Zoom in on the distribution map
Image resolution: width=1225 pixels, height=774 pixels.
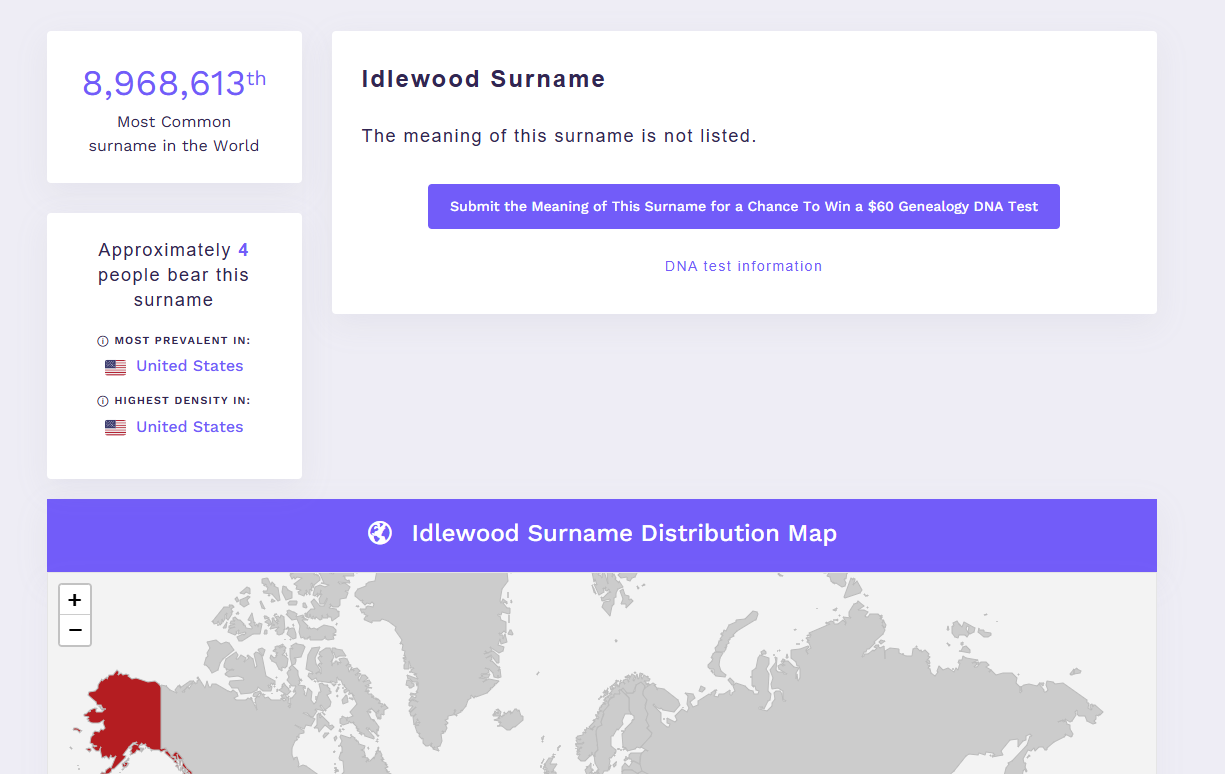click(x=75, y=600)
